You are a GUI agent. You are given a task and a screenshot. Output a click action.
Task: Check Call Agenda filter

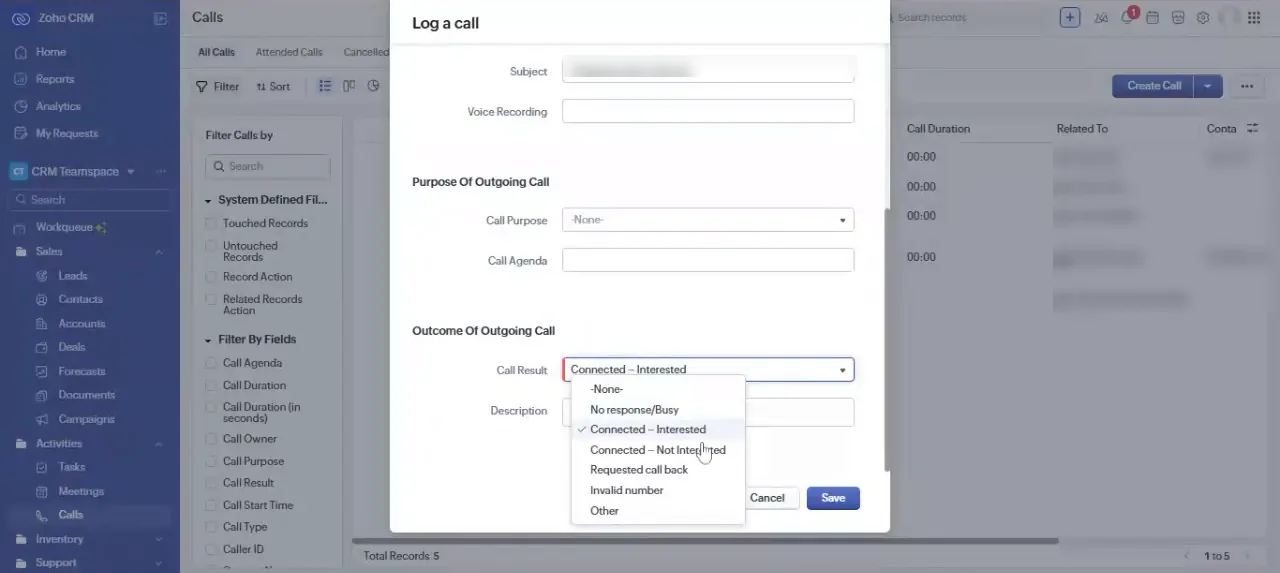pos(211,363)
